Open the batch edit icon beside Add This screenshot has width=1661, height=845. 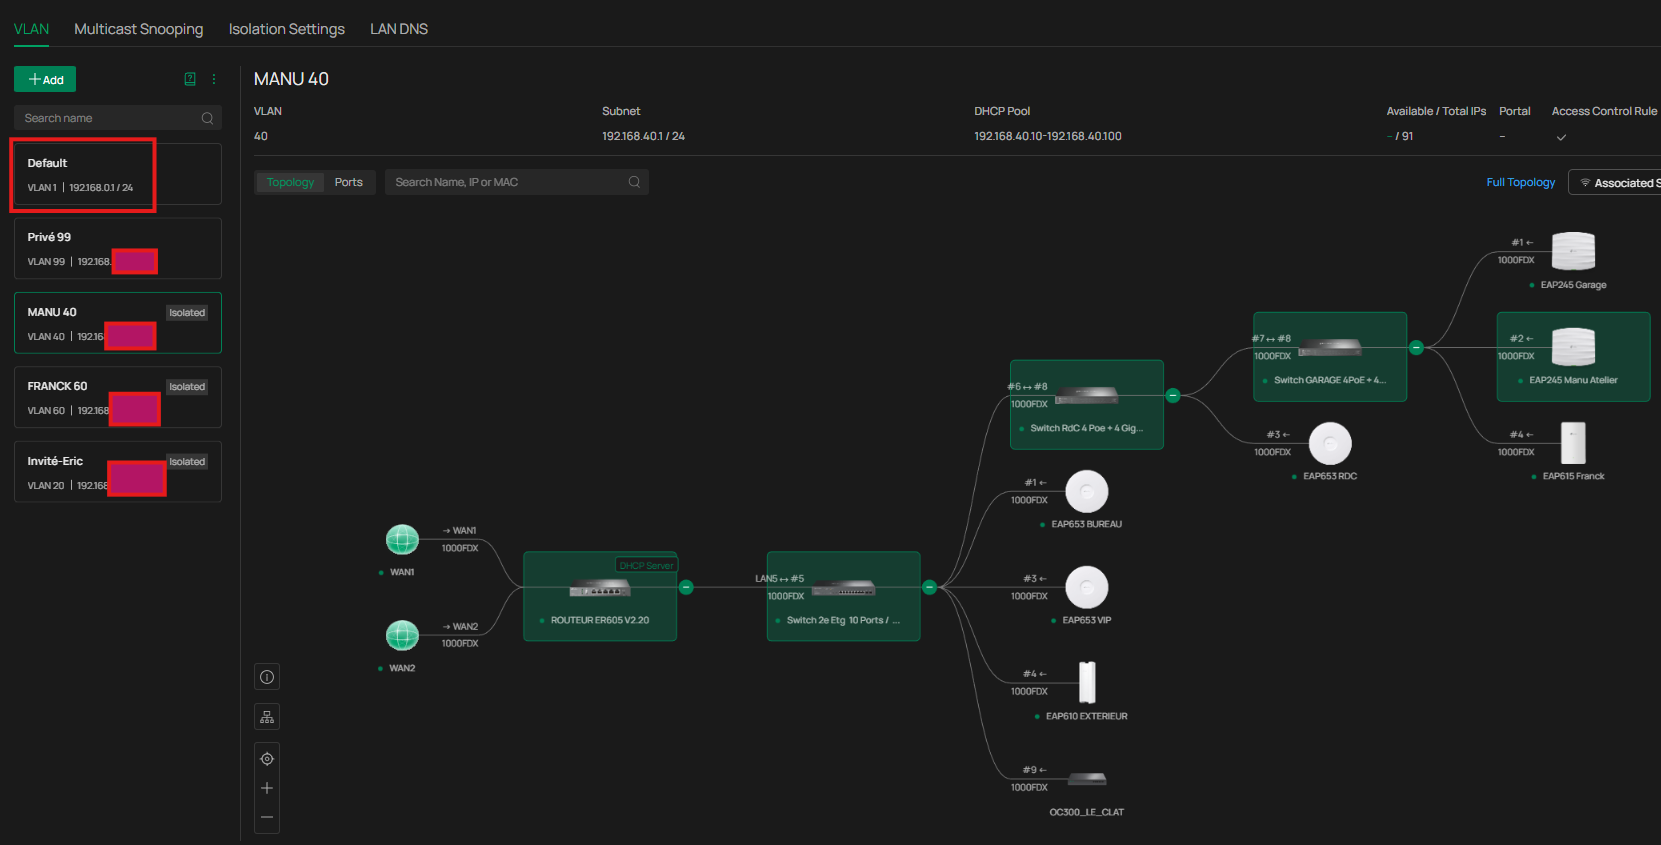tap(190, 79)
